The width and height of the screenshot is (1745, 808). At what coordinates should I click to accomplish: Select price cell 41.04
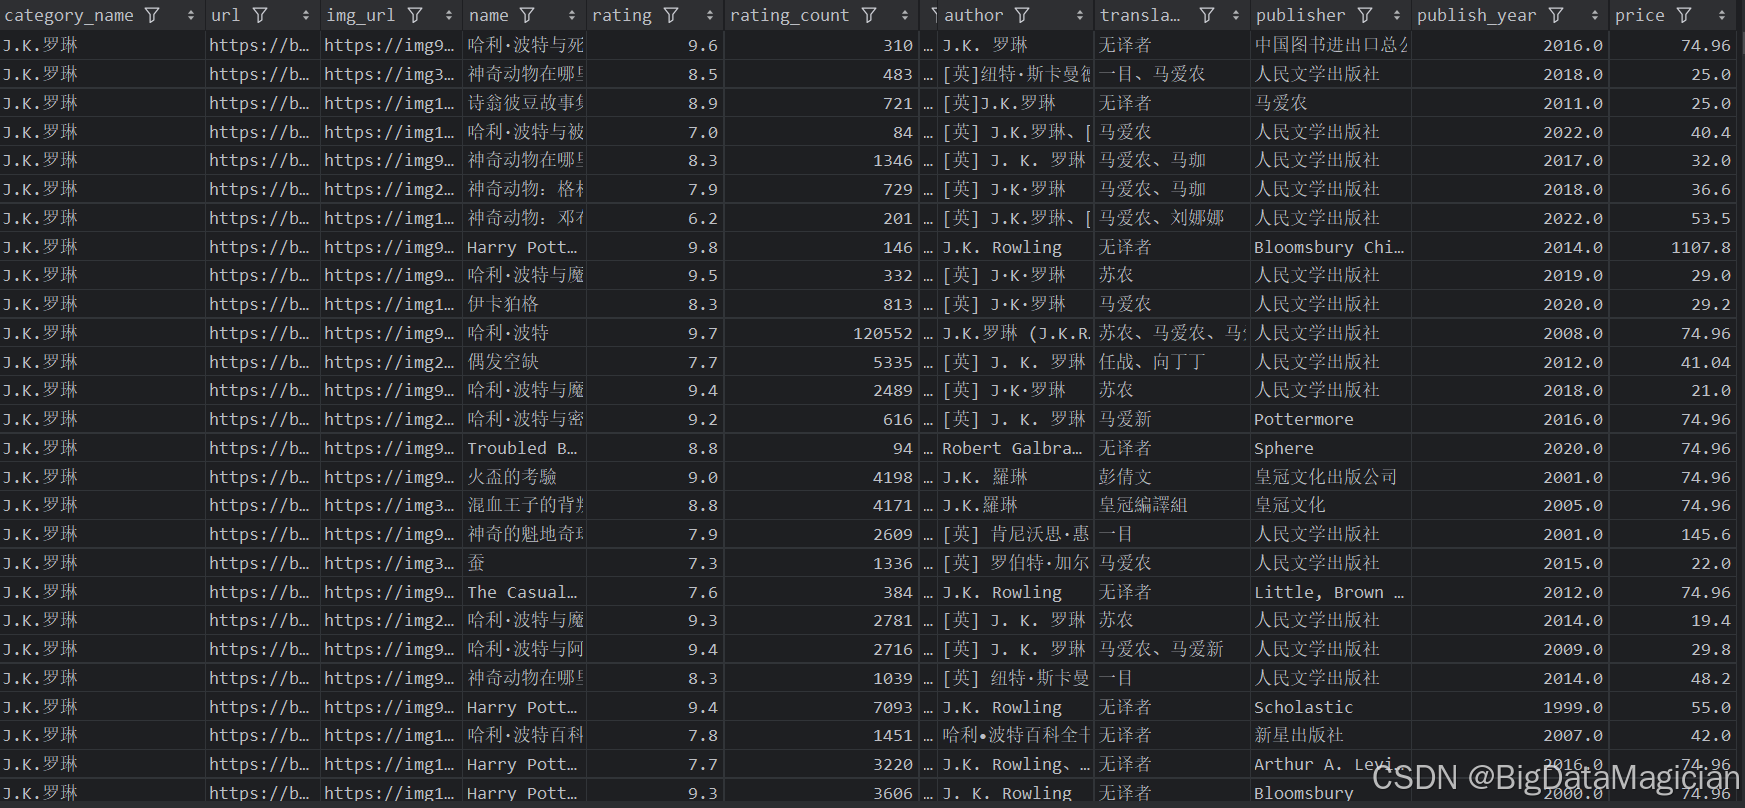pos(1706,362)
